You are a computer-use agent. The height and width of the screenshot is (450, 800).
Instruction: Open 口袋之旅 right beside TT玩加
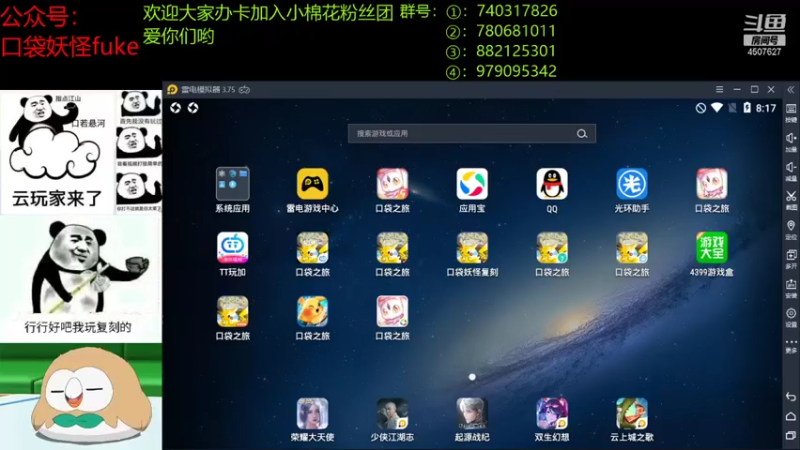pos(312,248)
